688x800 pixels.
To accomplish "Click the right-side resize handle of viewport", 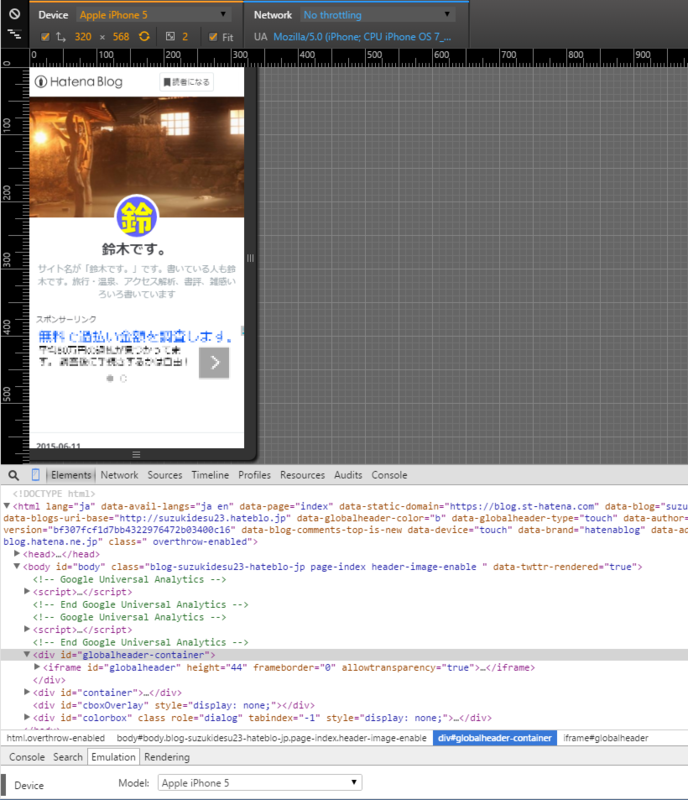I will coord(250,258).
